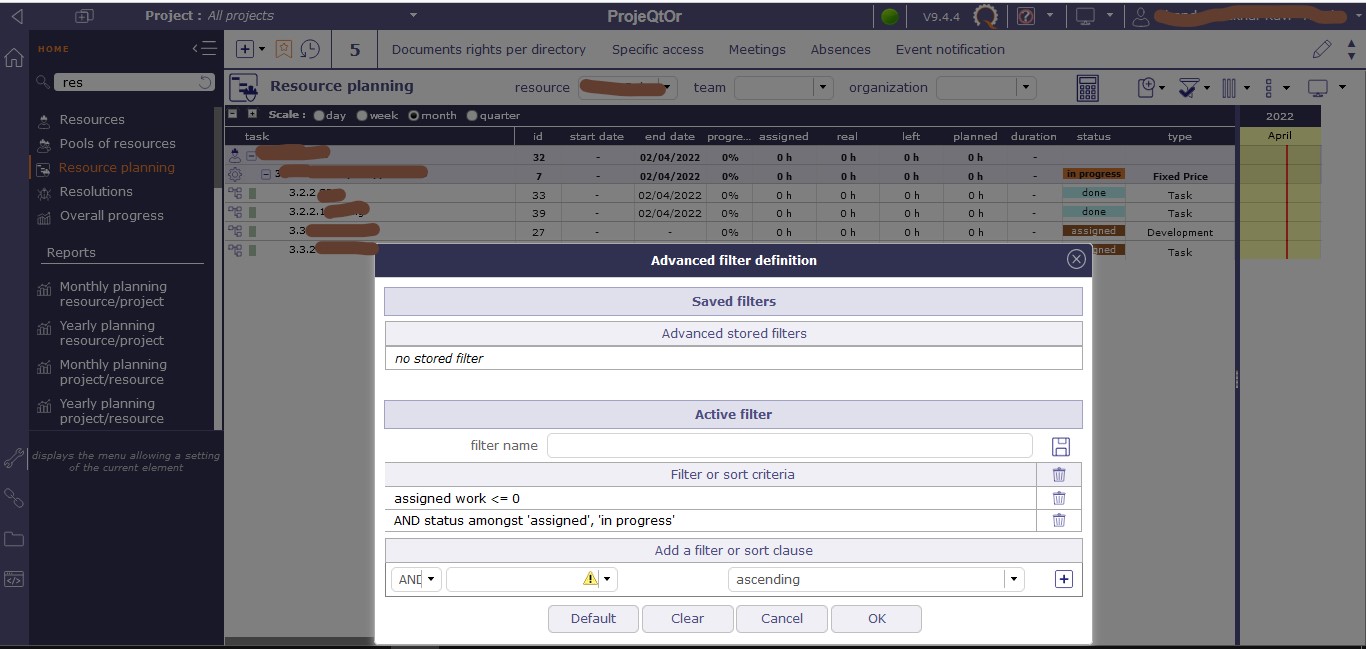Click the plus icon to add filter clause
This screenshot has height=649, width=1366.
click(1063, 579)
